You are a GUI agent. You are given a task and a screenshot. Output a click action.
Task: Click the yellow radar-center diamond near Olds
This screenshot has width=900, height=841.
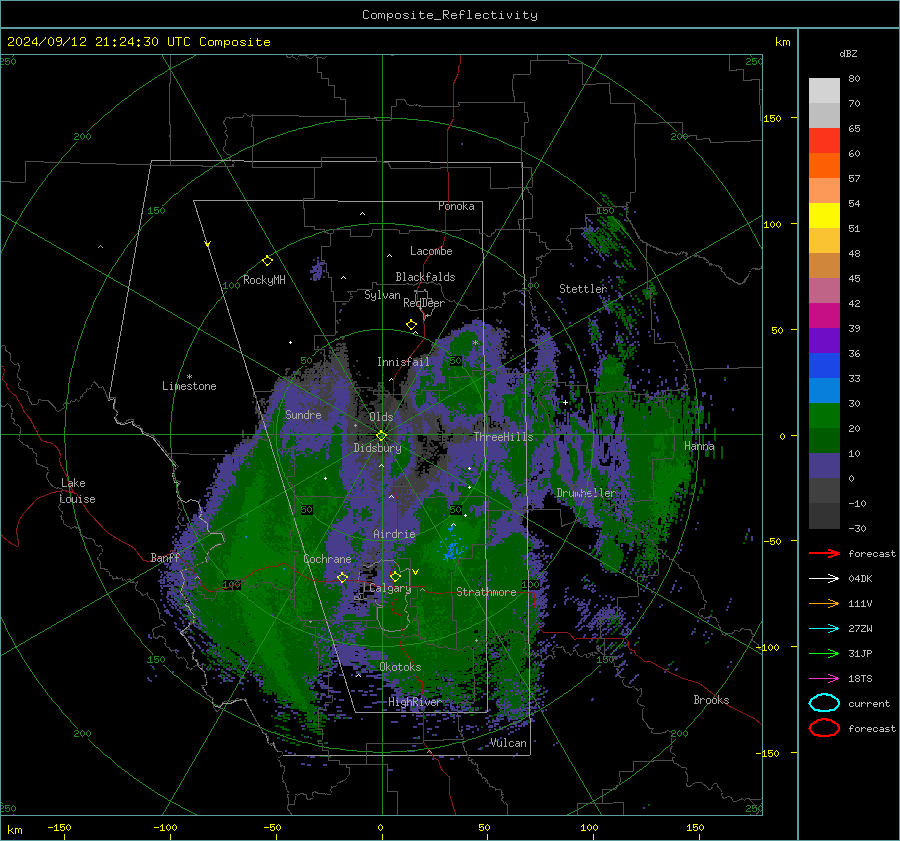tap(381, 436)
